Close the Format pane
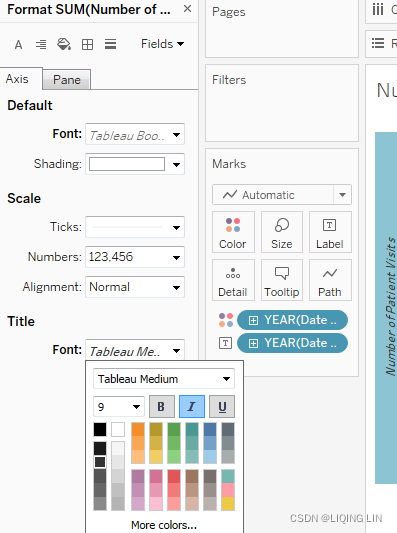Screen dimensions: 397x533 pos(187,9)
